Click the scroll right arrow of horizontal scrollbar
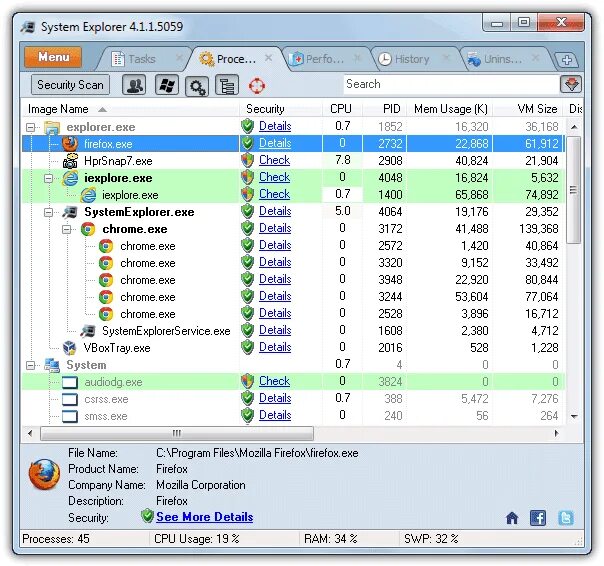The height and width of the screenshot is (566, 604). (x=557, y=433)
